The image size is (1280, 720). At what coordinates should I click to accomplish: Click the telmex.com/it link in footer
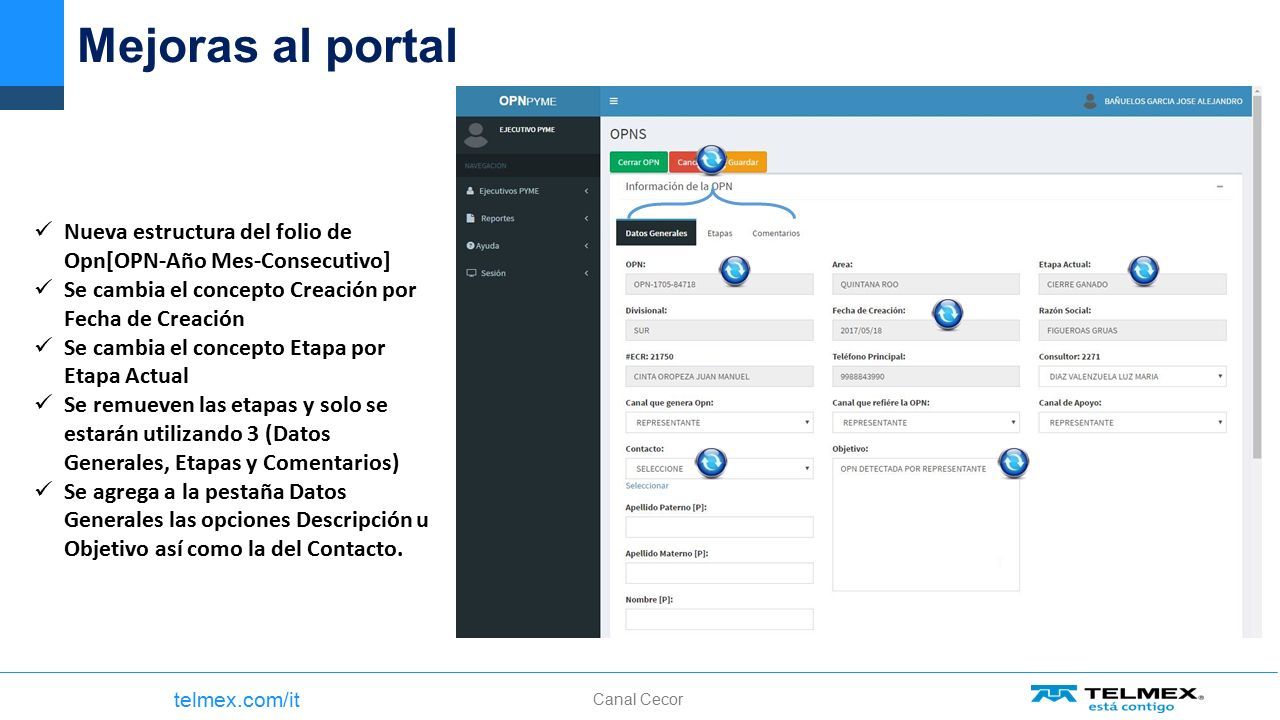[x=237, y=700]
